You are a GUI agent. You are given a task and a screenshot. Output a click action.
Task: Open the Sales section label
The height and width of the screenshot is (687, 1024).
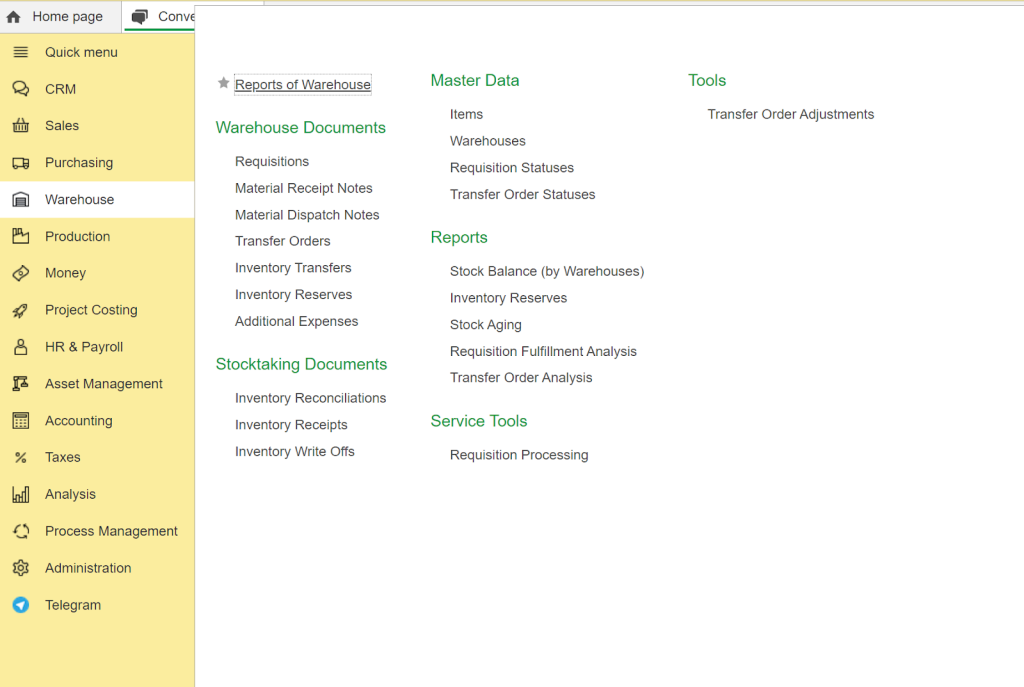(x=62, y=125)
